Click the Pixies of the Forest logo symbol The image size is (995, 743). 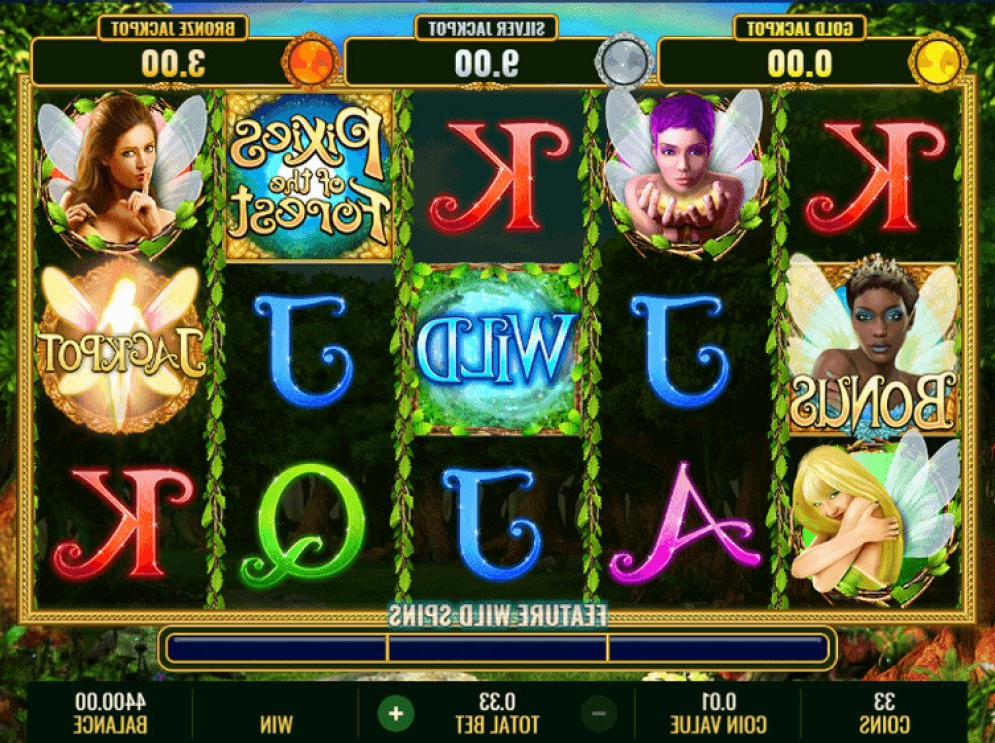pyautogui.click(x=309, y=176)
